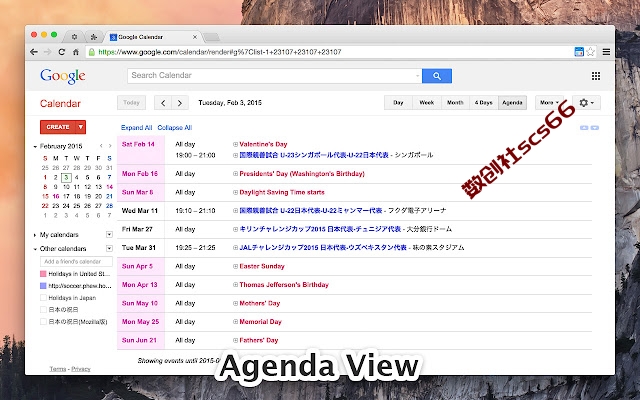This screenshot has height=400, width=640.
Task: Click the green padlock security icon
Action: click(x=92, y=52)
